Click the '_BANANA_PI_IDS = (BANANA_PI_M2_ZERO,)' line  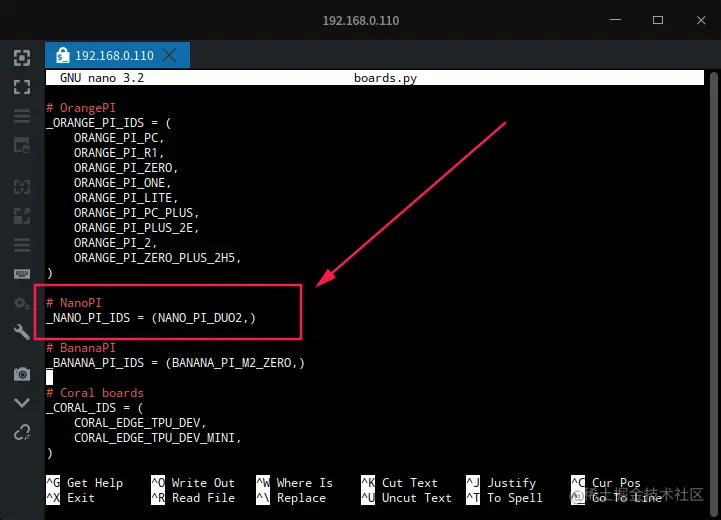click(175, 363)
